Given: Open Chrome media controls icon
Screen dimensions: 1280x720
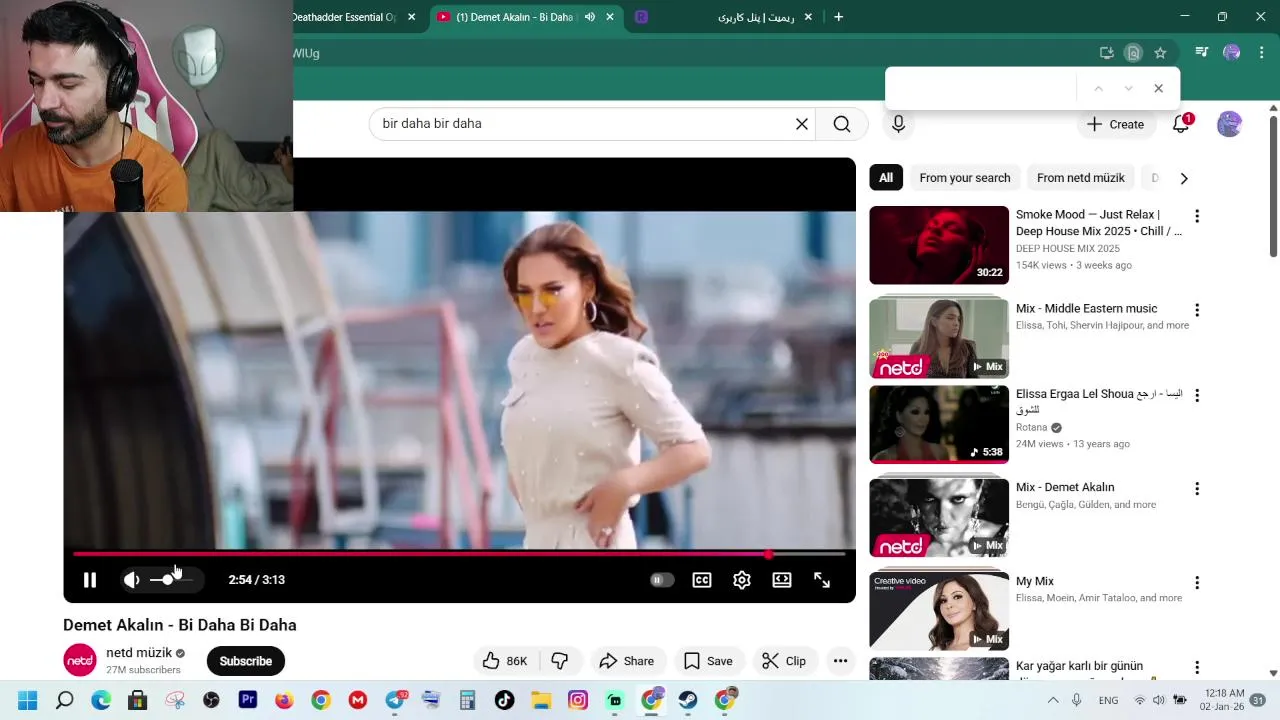Looking at the screenshot, I should 1202,53.
